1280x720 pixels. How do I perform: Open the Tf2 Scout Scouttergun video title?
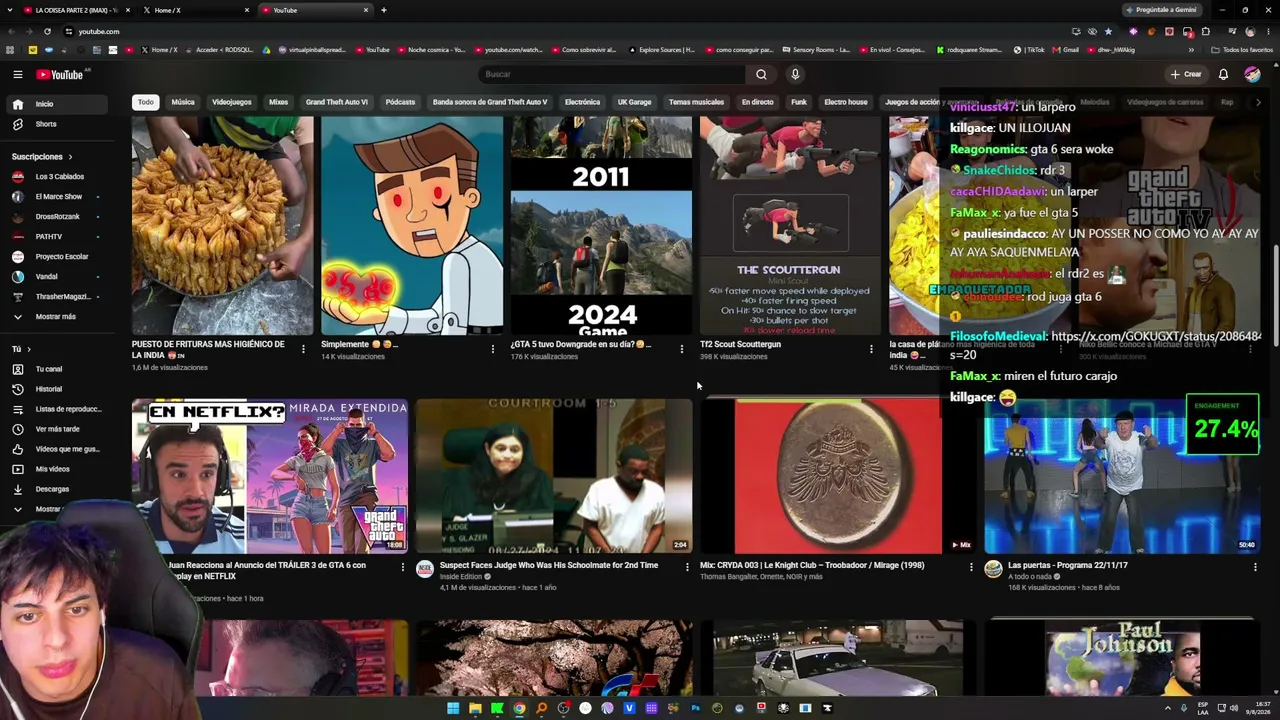tap(740, 344)
